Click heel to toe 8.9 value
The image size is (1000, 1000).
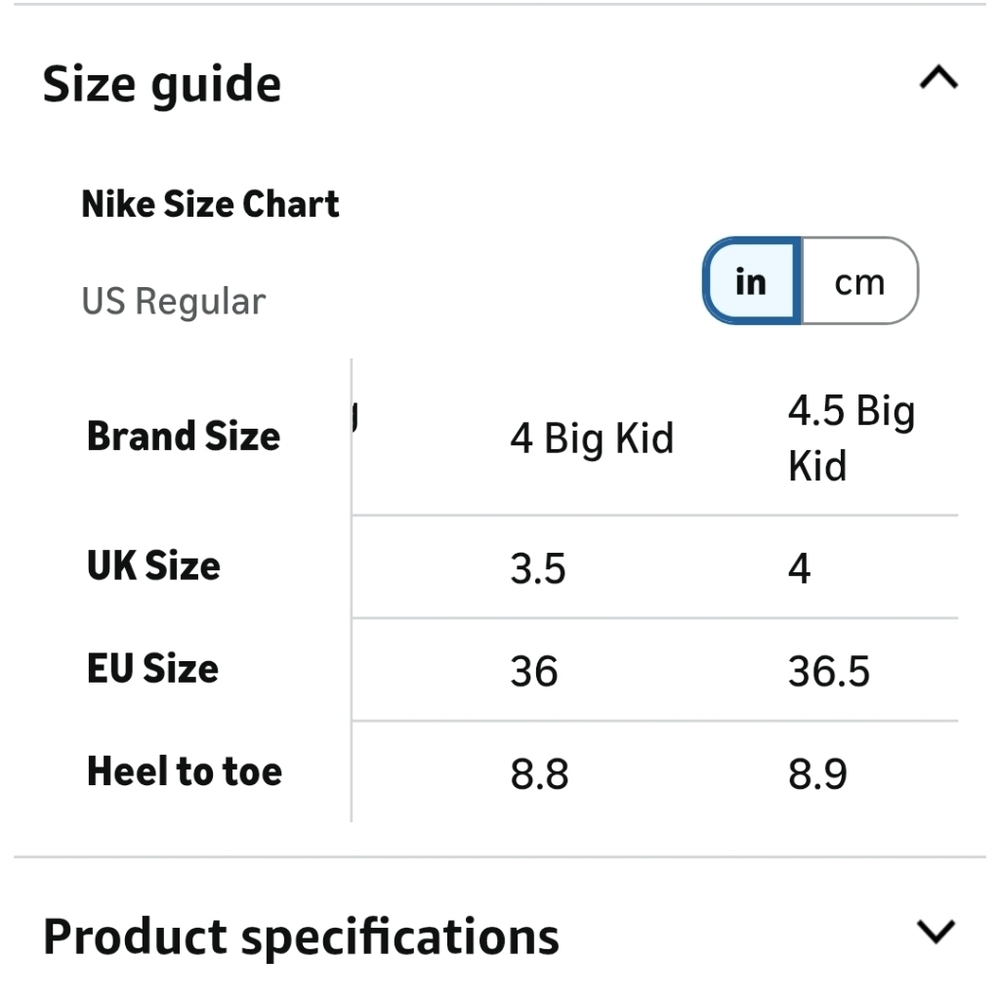coord(818,774)
